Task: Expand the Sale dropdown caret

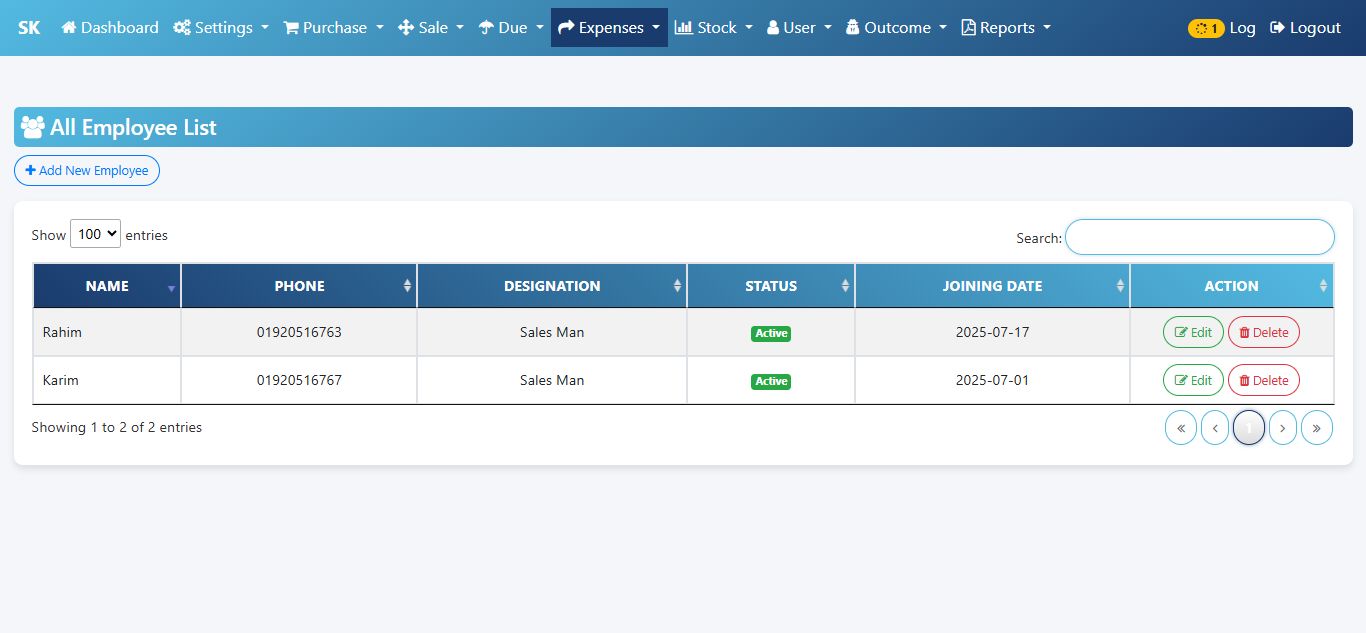Action: pos(460,28)
